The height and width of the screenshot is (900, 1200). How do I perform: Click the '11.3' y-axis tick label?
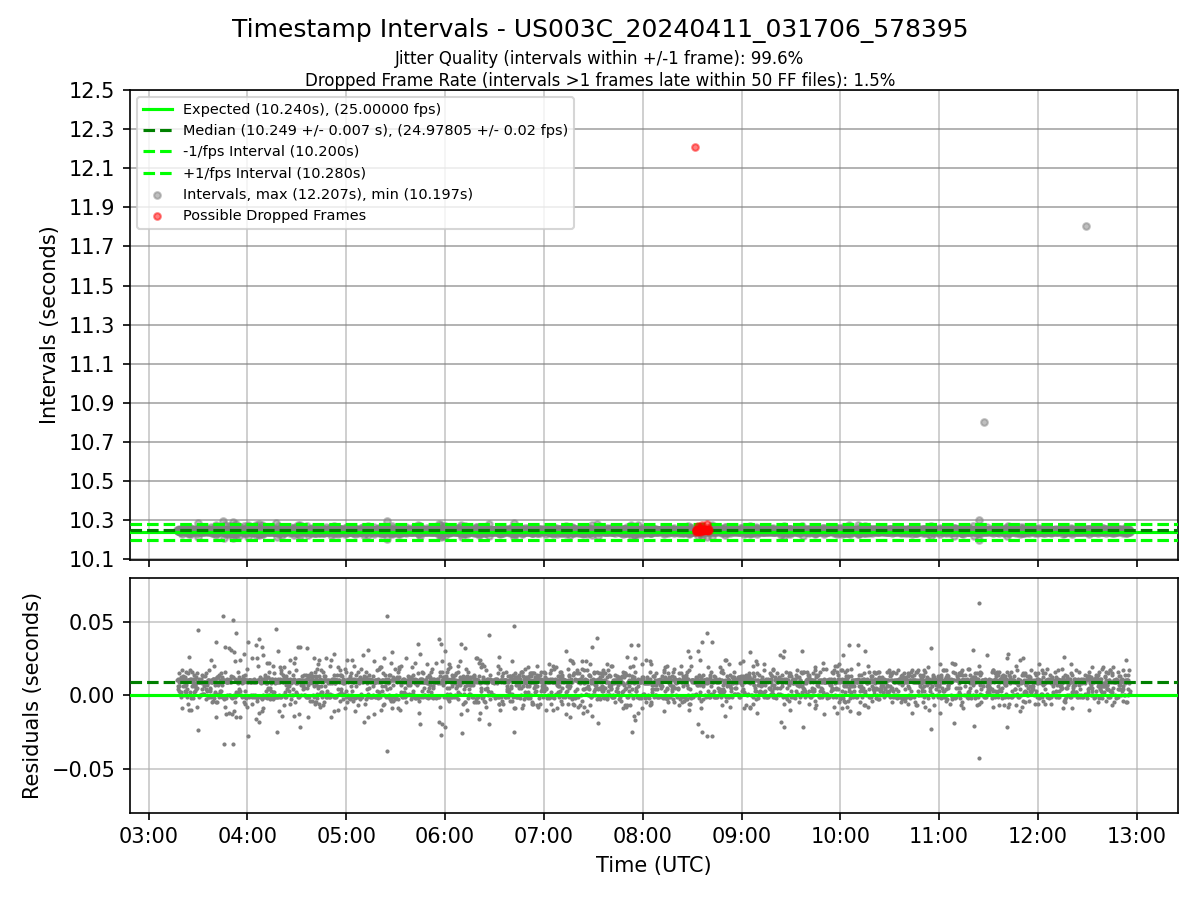click(x=92, y=325)
